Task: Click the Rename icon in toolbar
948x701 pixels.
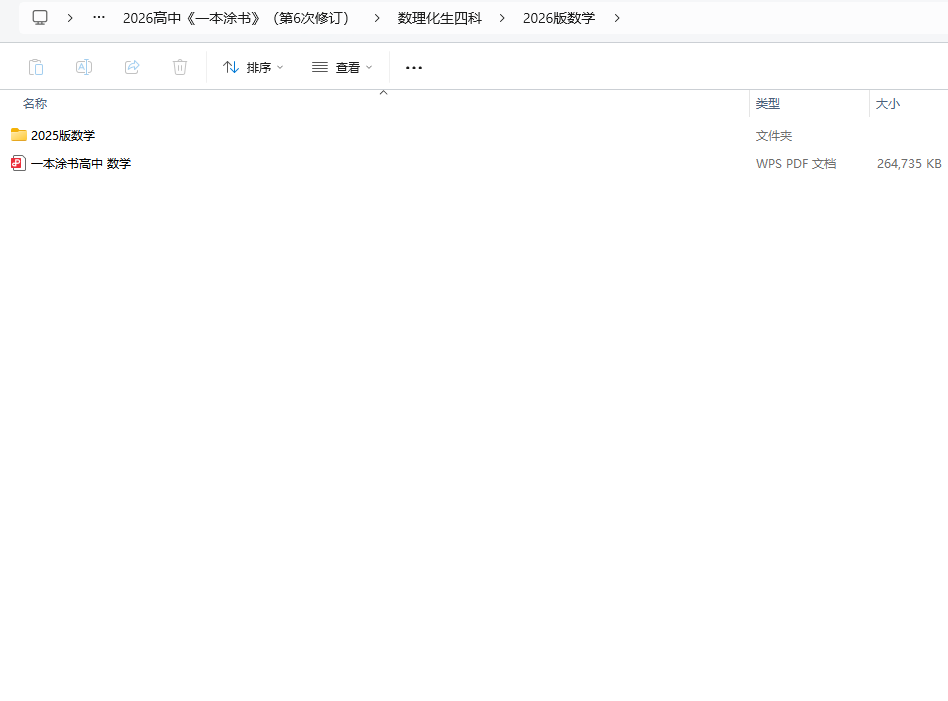Action: tap(84, 67)
